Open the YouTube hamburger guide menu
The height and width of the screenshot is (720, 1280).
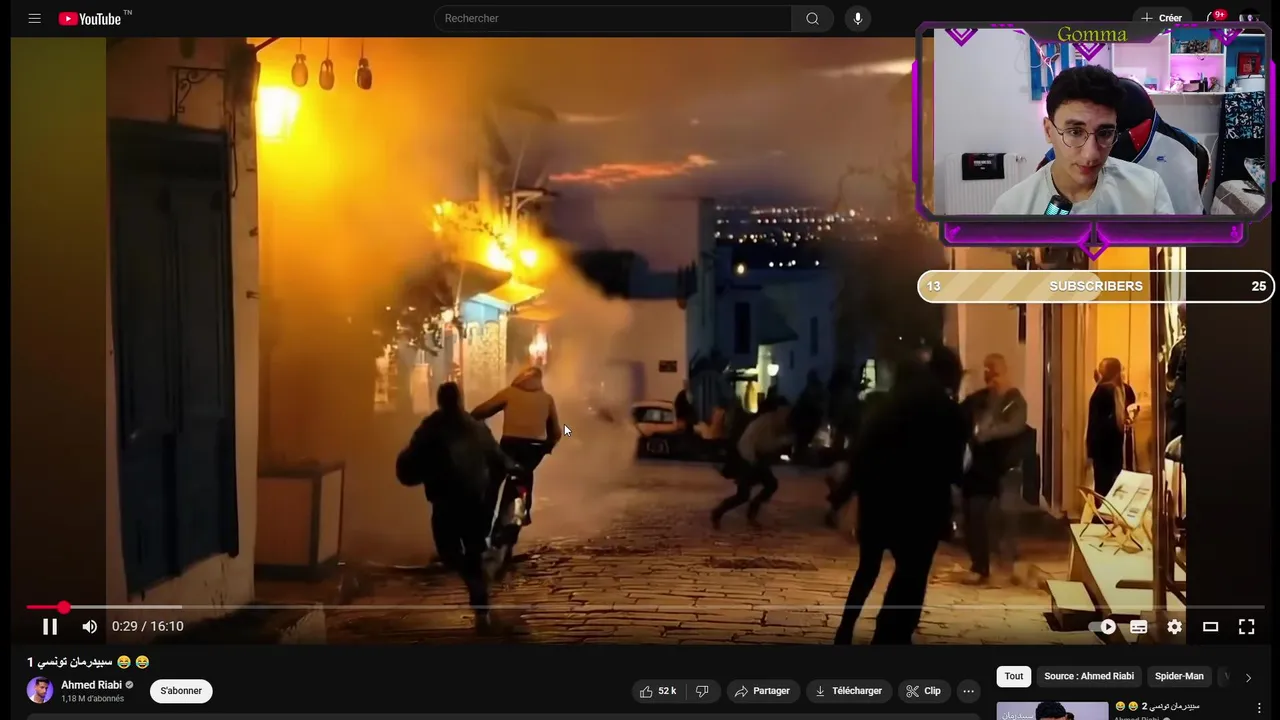pyautogui.click(x=35, y=18)
